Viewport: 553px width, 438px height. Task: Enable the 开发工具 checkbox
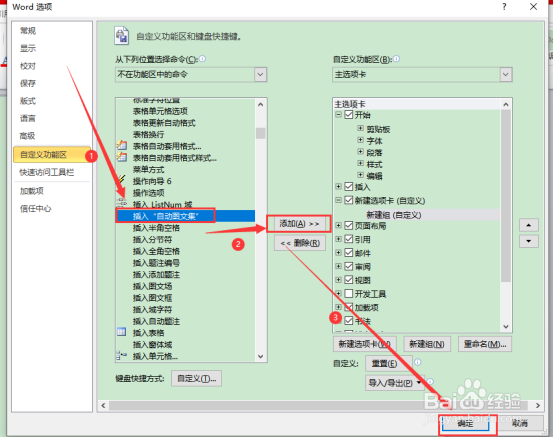[348, 293]
